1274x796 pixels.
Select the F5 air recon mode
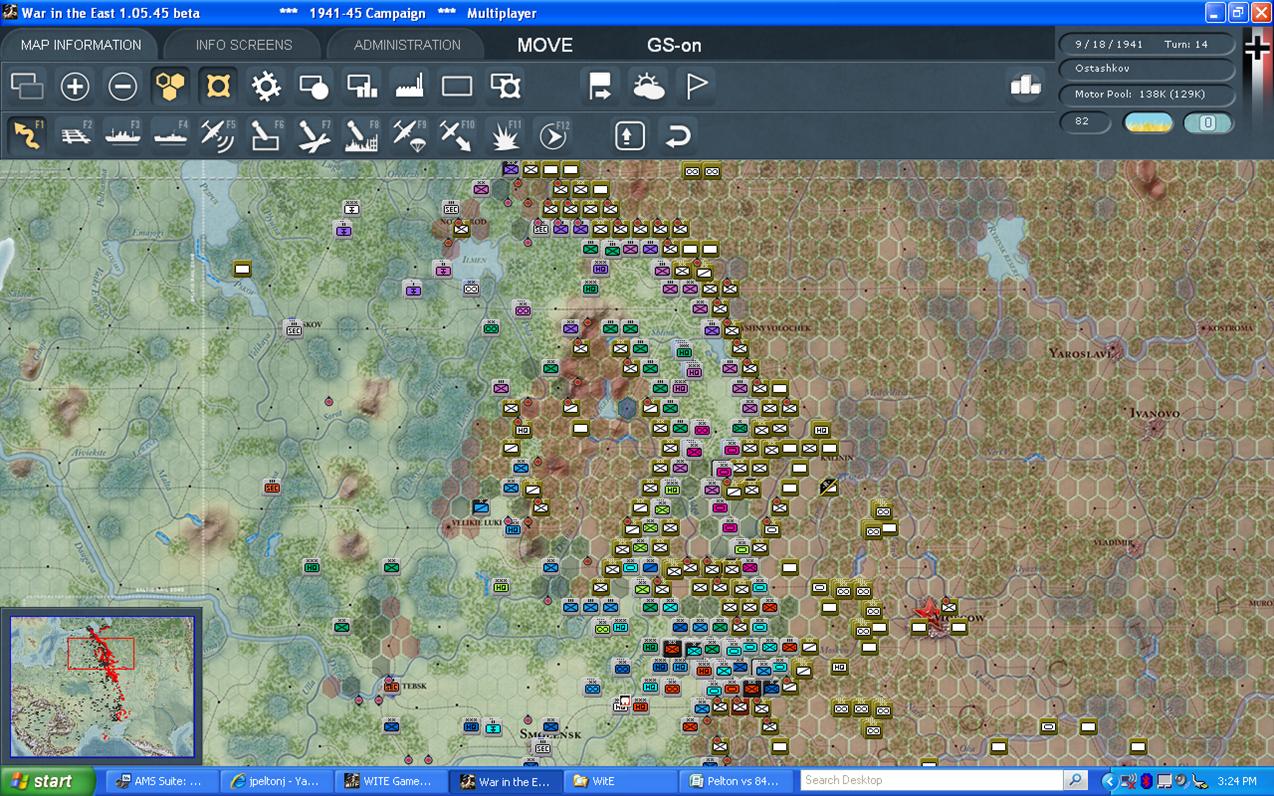pos(217,135)
